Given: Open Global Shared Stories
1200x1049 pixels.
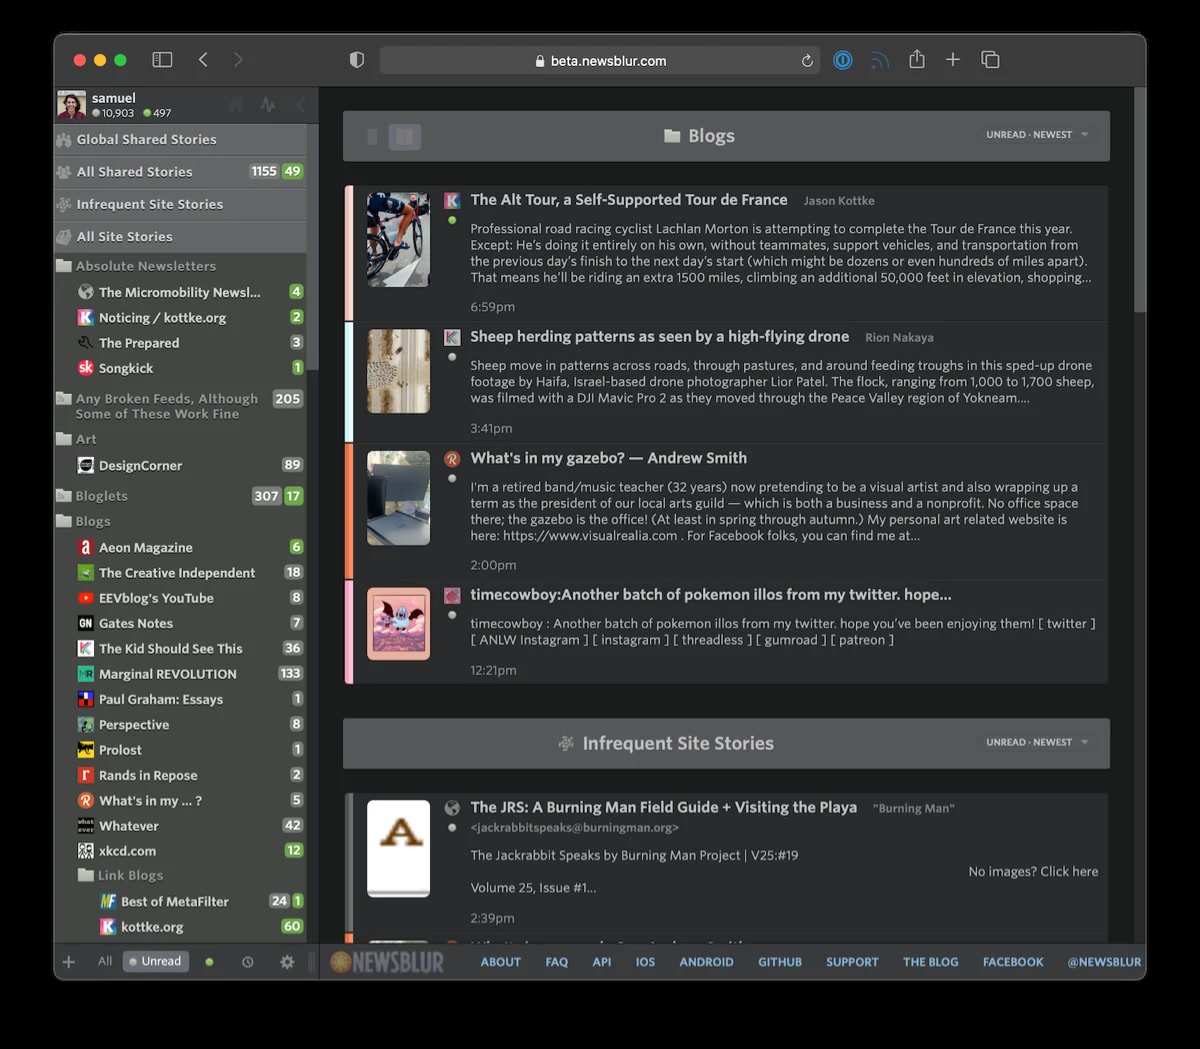Looking at the screenshot, I should click(x=180, y=140).
